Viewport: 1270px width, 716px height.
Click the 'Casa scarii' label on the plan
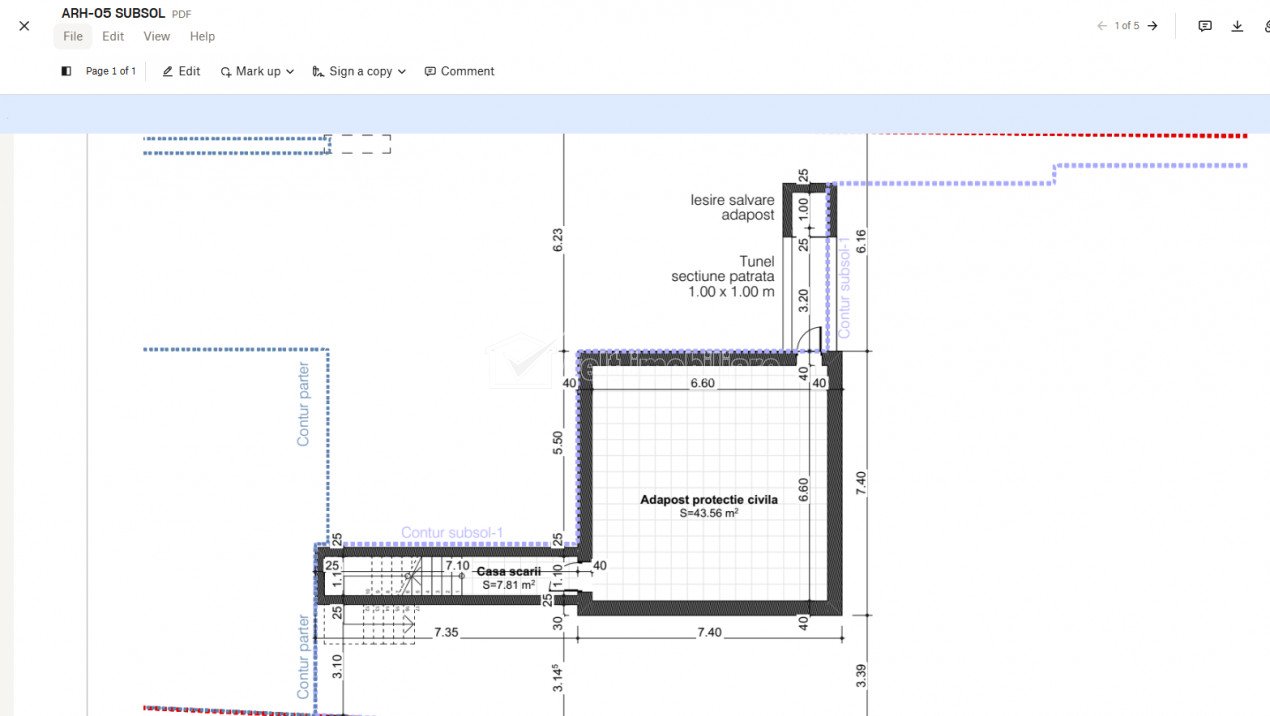[508, 572]
